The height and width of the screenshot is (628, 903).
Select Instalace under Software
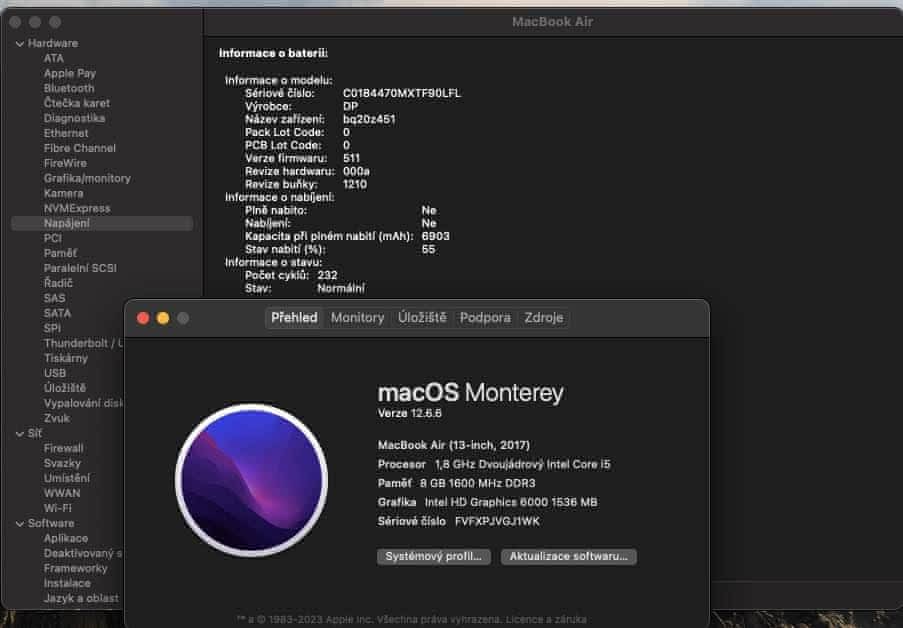tap(67, 583)
